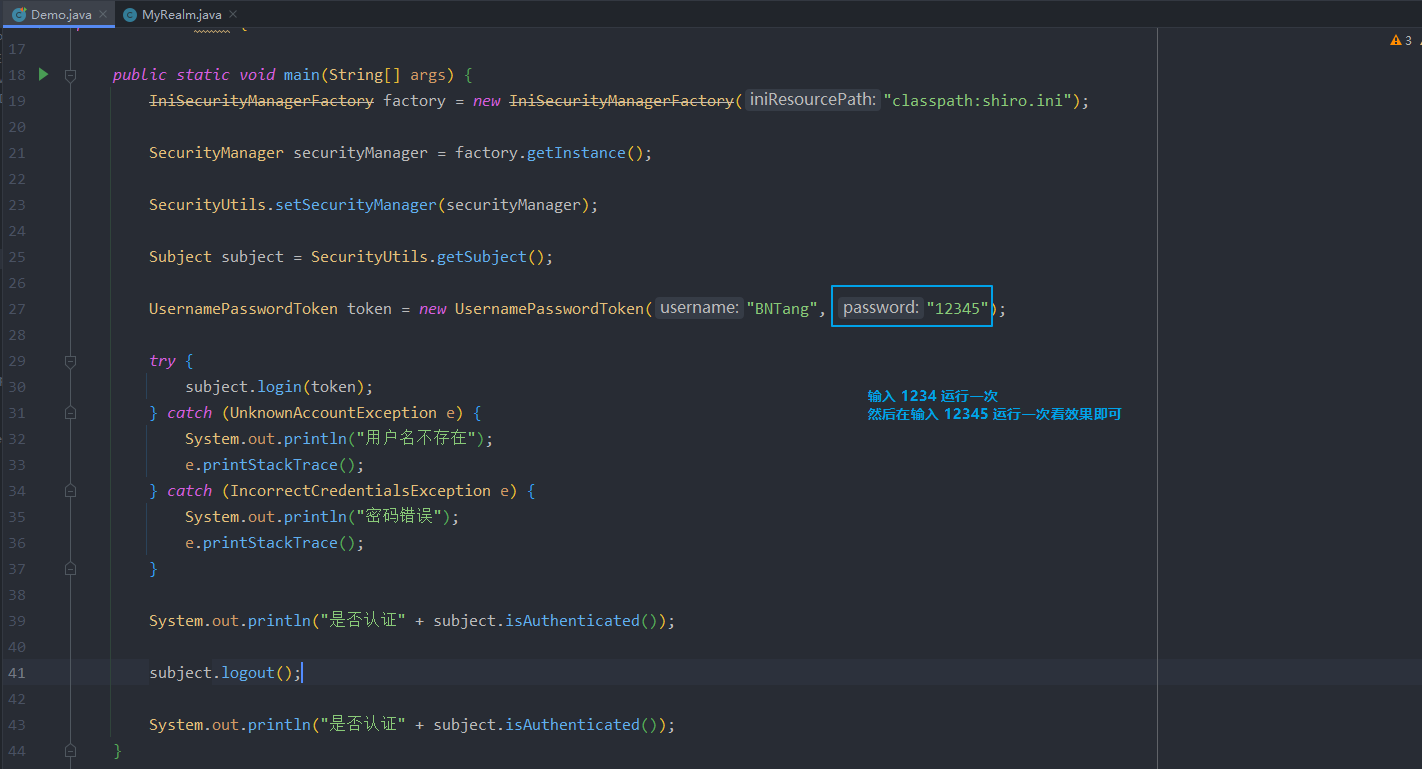Collapse the UnknownAccountException catch fold marker
The height and width of the screenshot is (769, 1422).
point(70,413)
